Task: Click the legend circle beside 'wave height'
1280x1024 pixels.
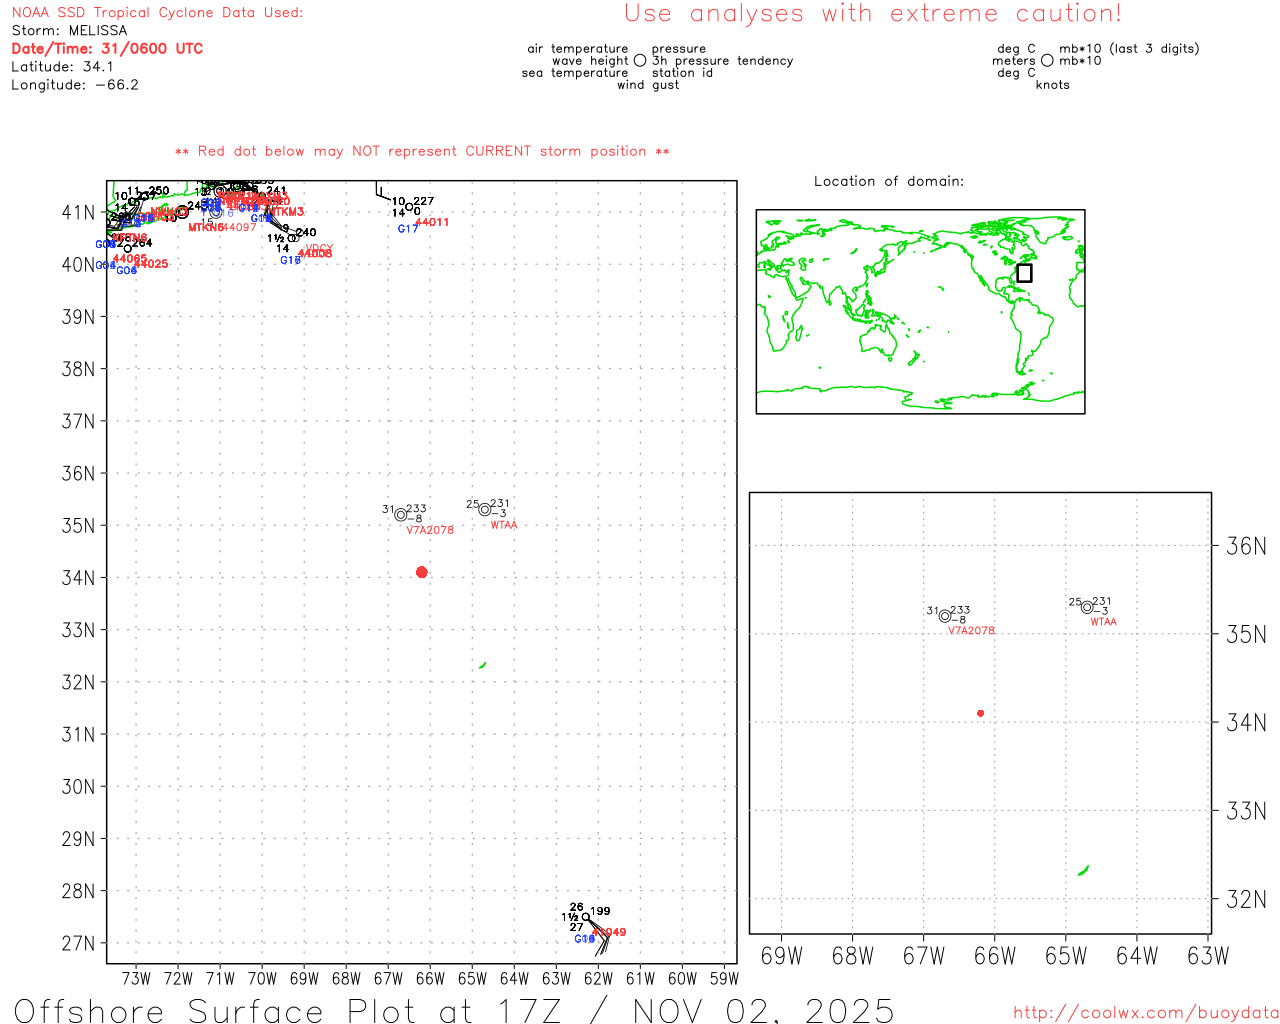Action: pyautogui.click(x=640, y=60)
